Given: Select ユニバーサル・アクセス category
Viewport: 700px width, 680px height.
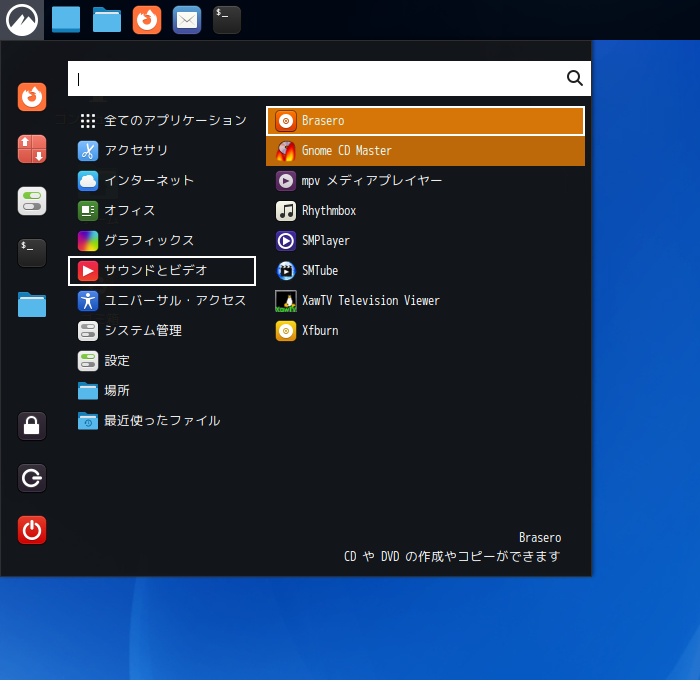Looking at the screenshot, I should [x=162, y=300].
